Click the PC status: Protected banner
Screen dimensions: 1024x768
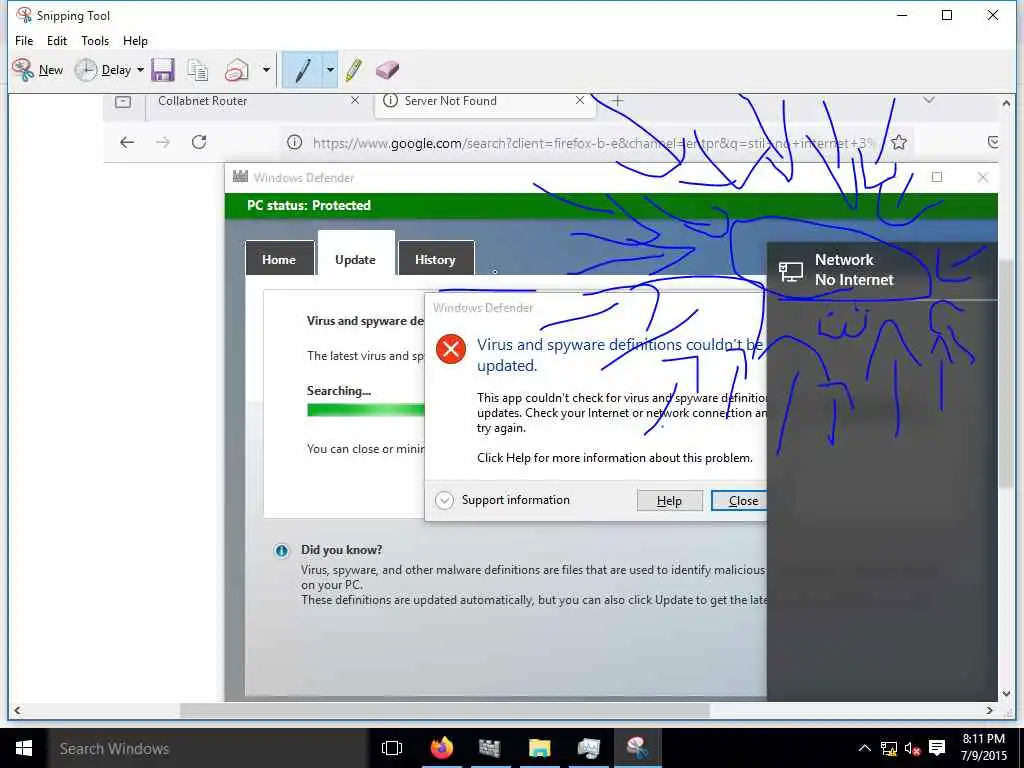pyautogui.click(x=611, y=206)
